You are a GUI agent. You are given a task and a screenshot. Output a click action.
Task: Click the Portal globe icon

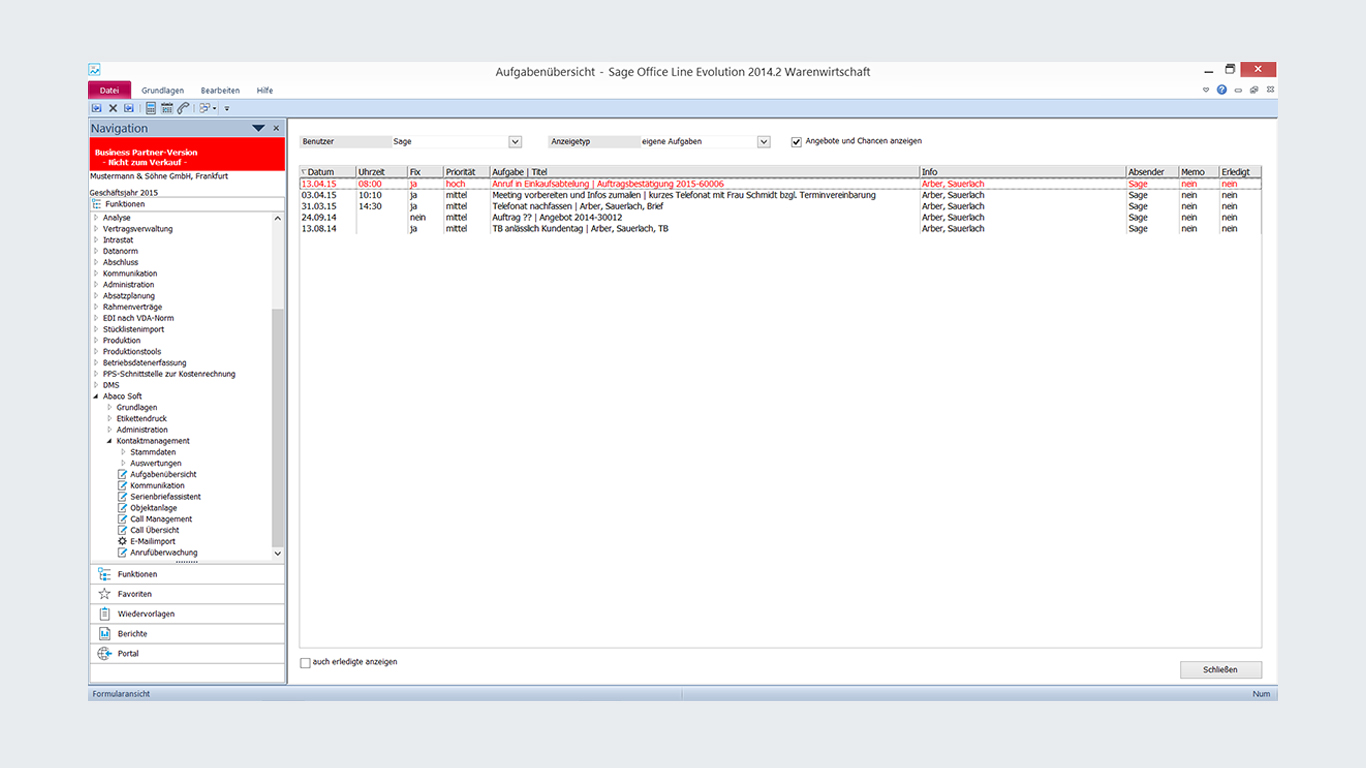point(104,653)
